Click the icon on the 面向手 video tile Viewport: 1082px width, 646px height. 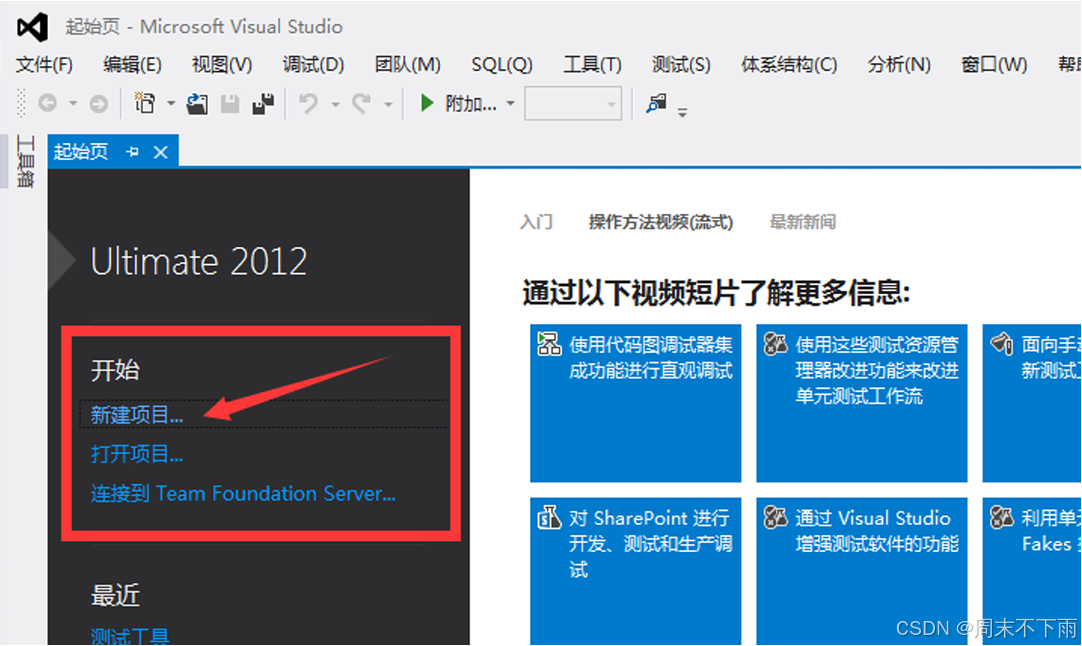1001,344
